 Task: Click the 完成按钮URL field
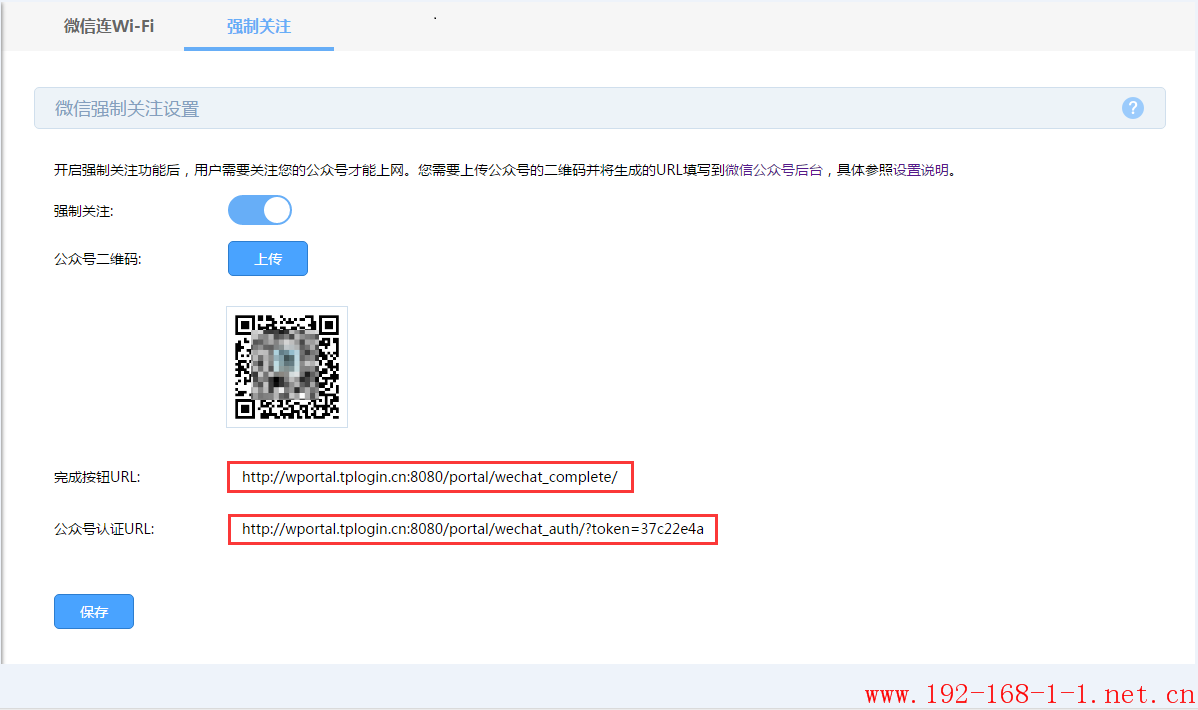(x=430, y=477)
